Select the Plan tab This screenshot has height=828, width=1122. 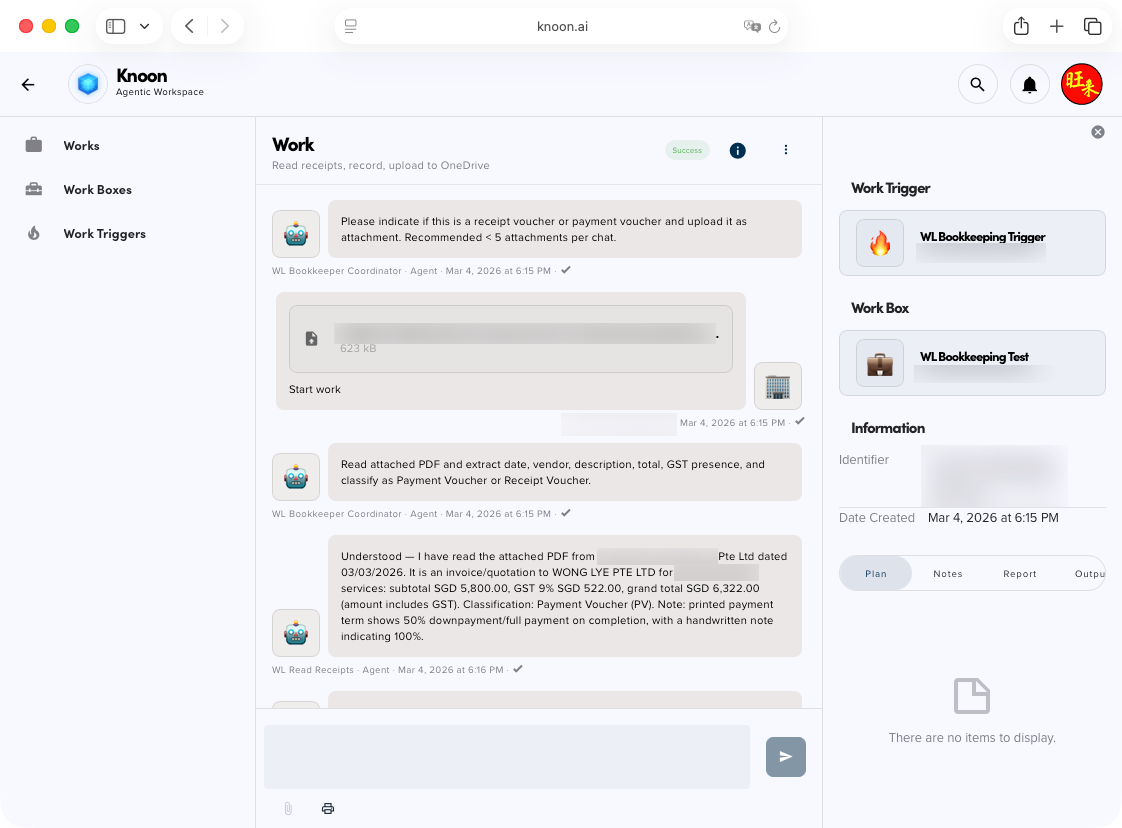875,573
